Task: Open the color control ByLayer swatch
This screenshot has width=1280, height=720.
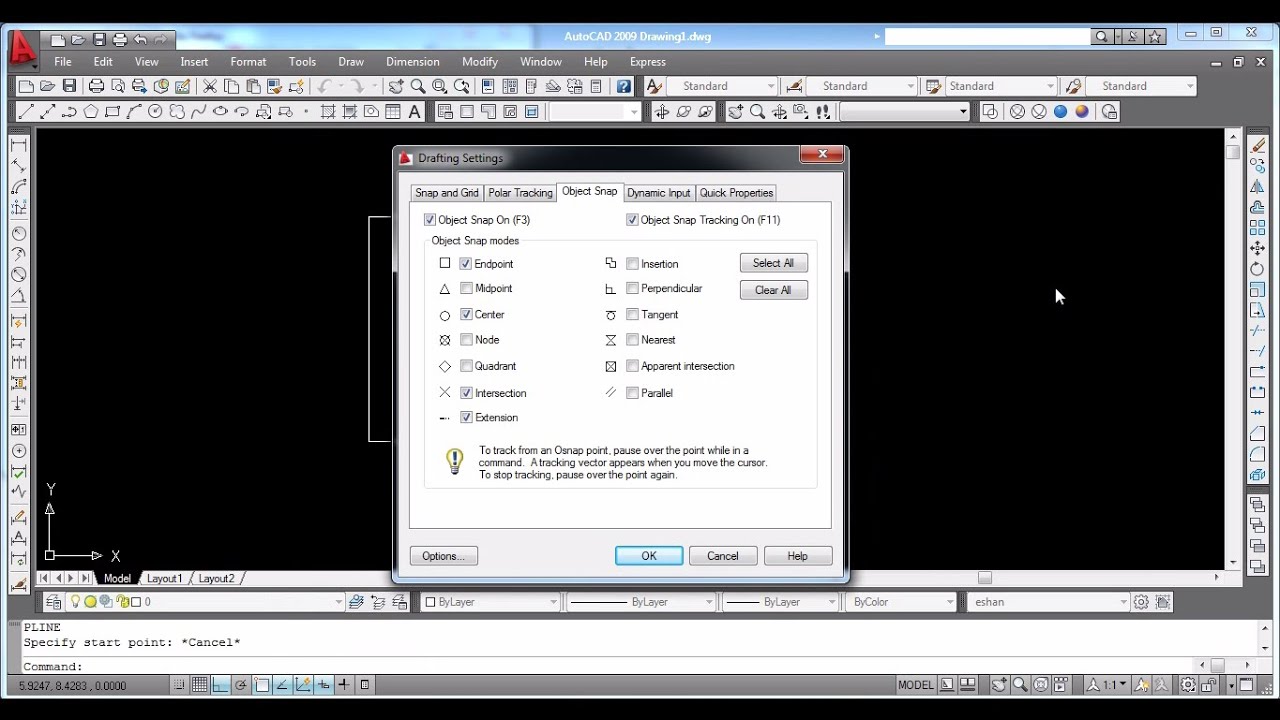Action: click(x=490, y=602)
